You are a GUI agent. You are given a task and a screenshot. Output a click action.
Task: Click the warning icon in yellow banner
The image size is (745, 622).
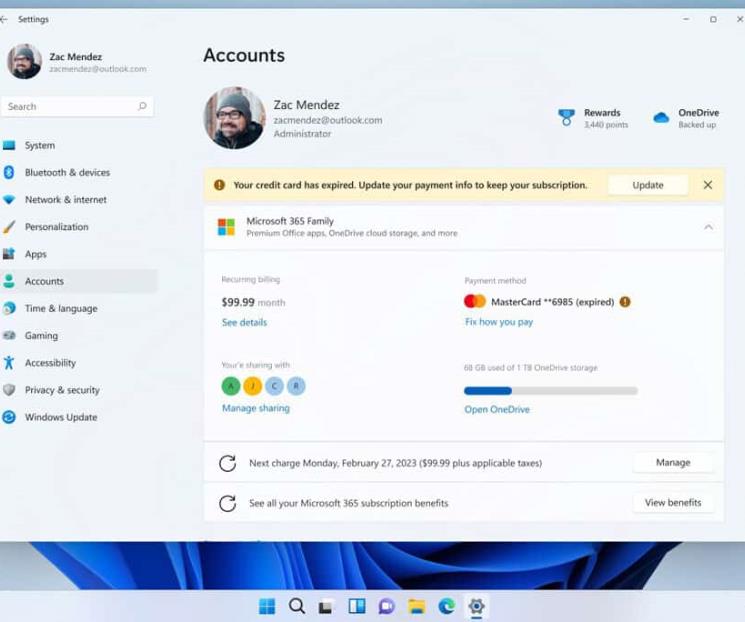[x=219, y=185]
